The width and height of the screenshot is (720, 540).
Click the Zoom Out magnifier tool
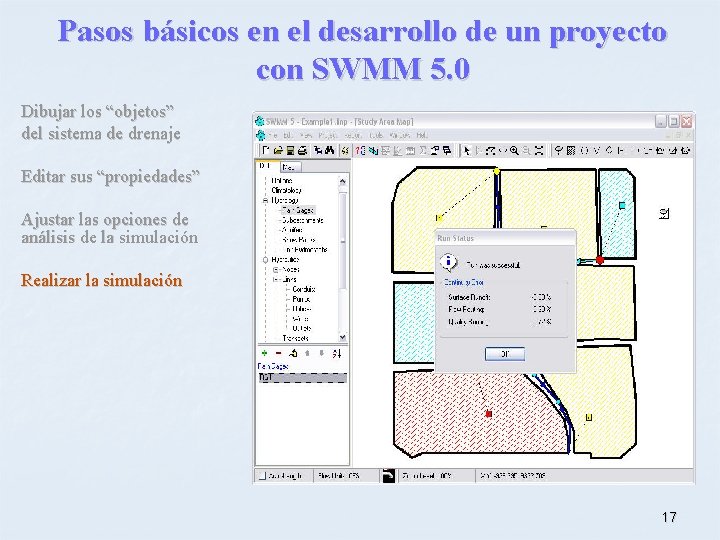pos(527,151)
